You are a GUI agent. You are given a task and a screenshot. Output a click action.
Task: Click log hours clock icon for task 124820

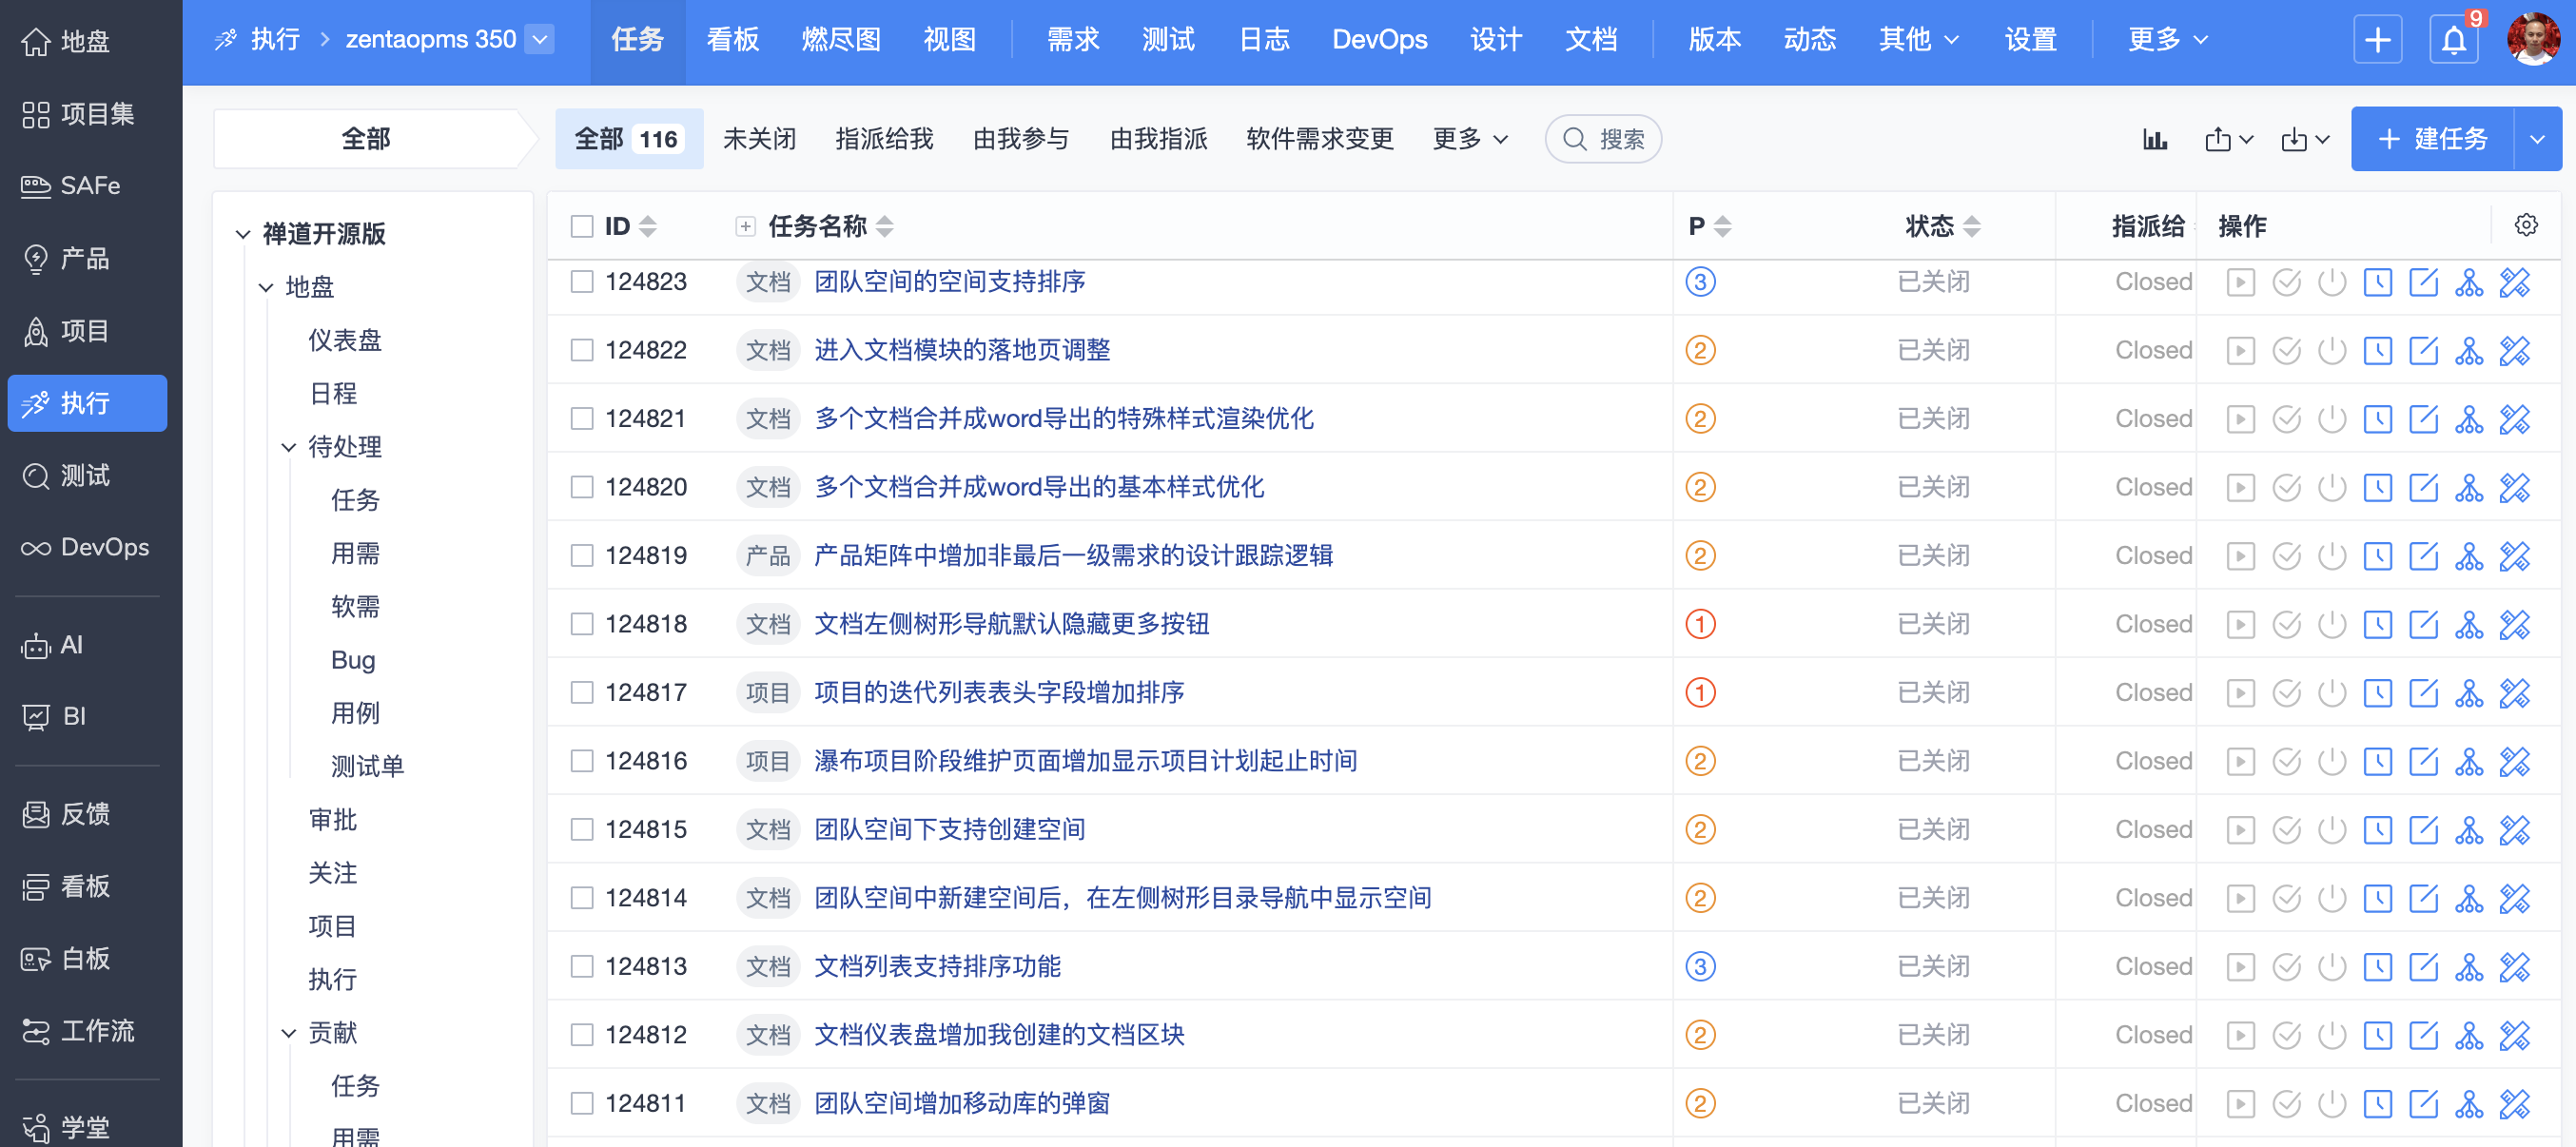click(2377, 487)
